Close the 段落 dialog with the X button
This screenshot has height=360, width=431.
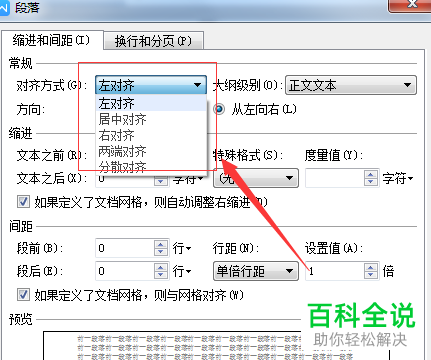pos(410,5)
